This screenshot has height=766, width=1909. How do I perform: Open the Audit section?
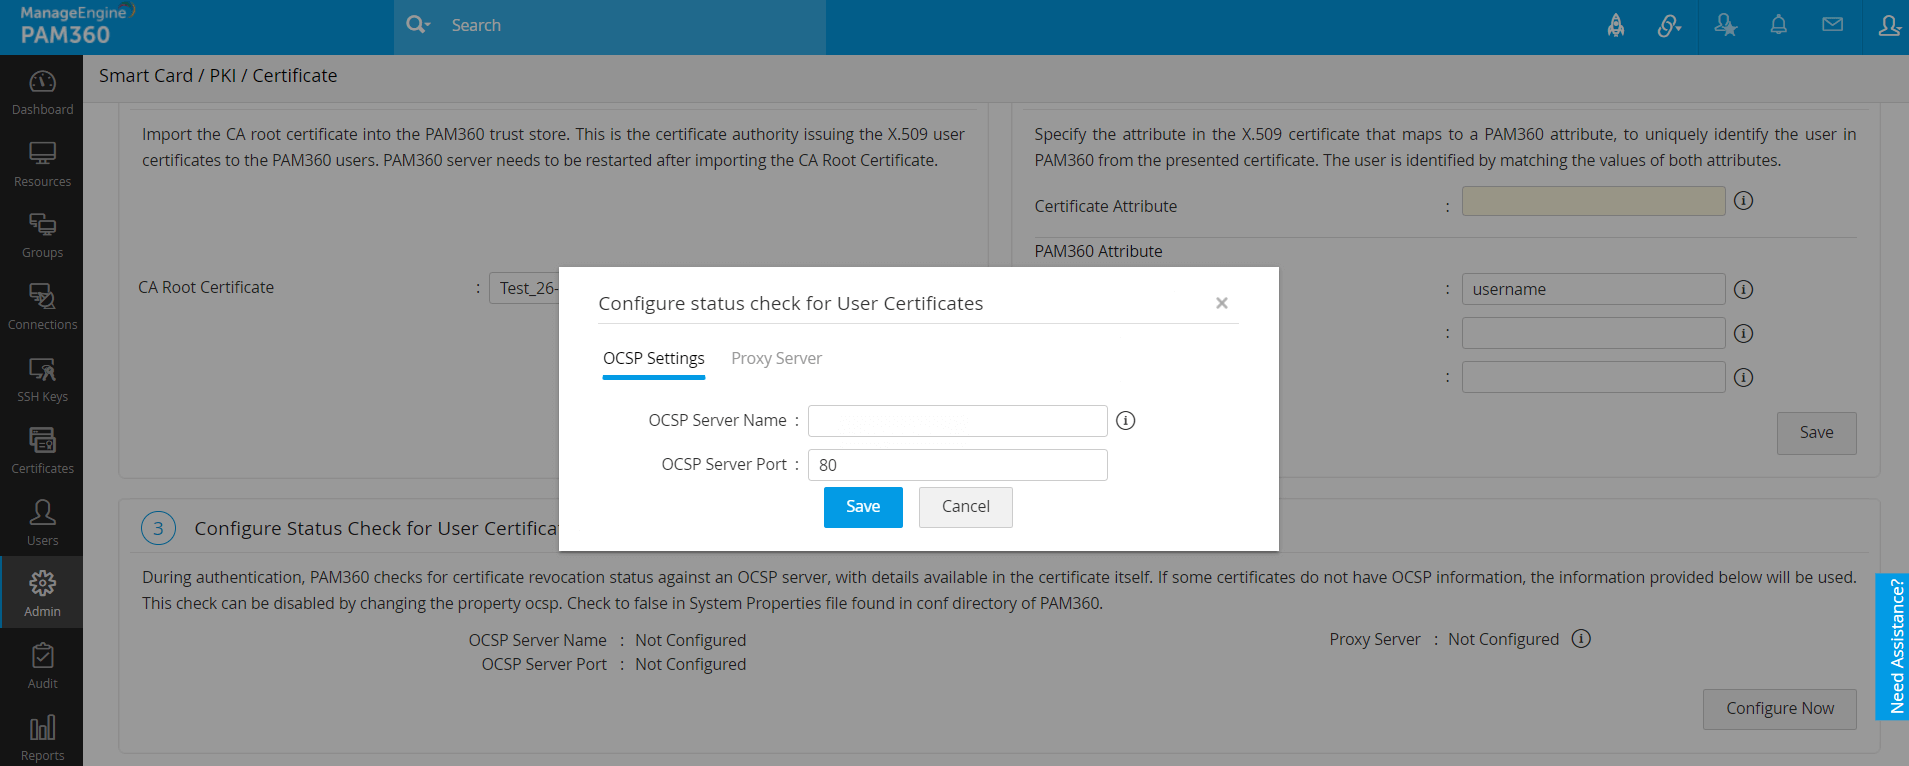[x=42, y=667]
